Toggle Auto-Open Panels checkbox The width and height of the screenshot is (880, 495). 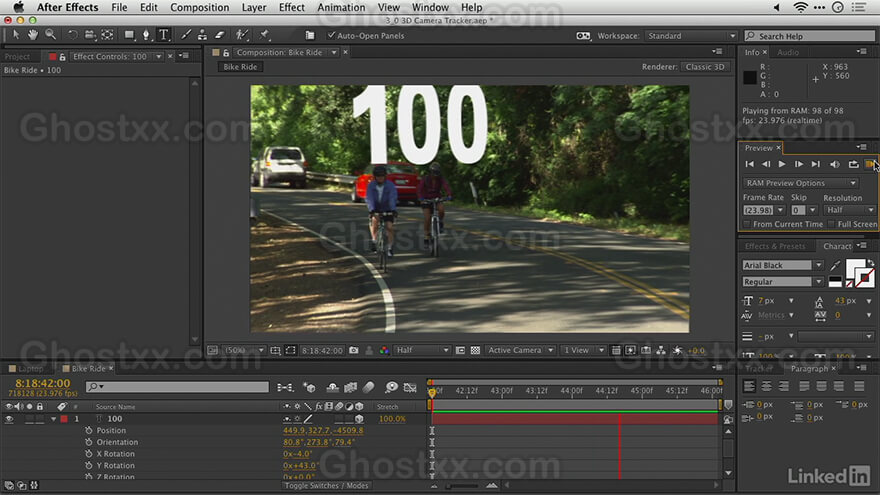(x=331, y=35)
